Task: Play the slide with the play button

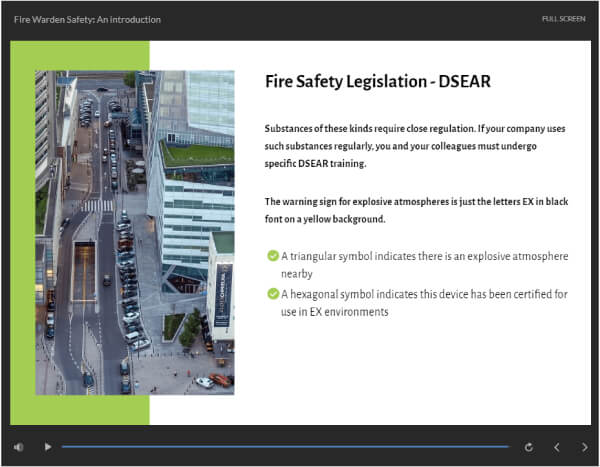Action: [x=48, y=447]
